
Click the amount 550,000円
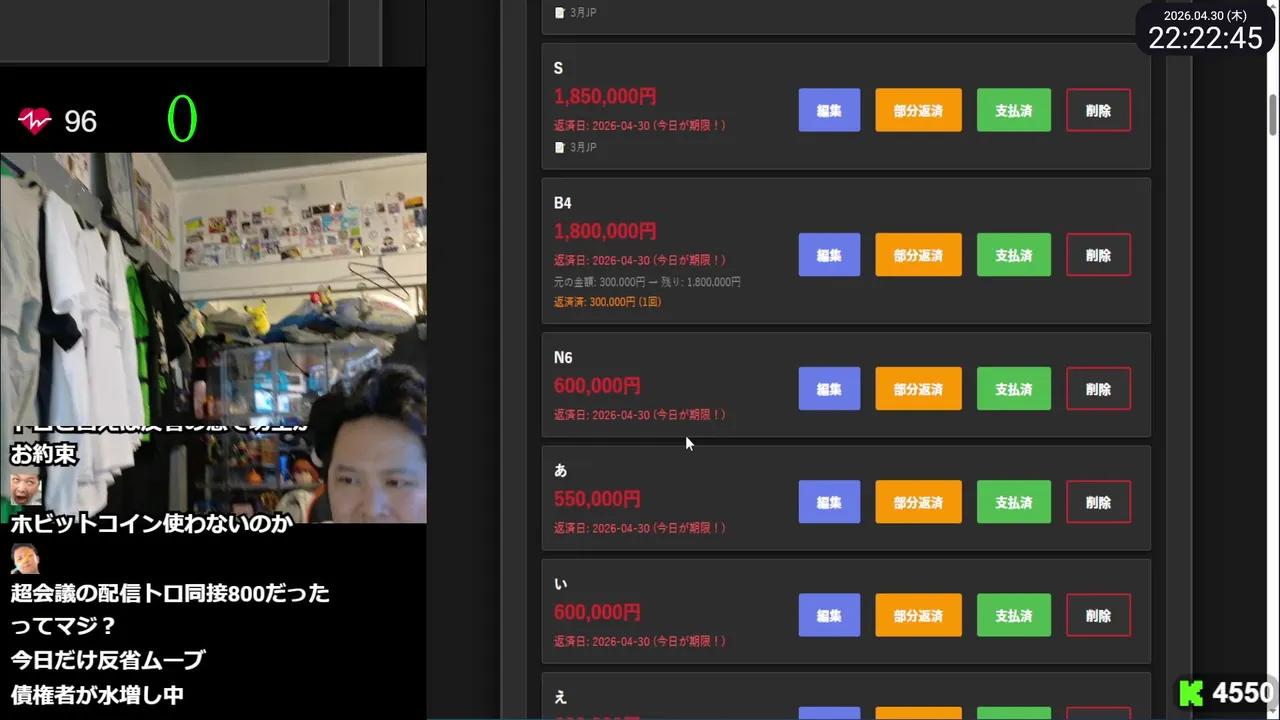(x=597, y=498)
